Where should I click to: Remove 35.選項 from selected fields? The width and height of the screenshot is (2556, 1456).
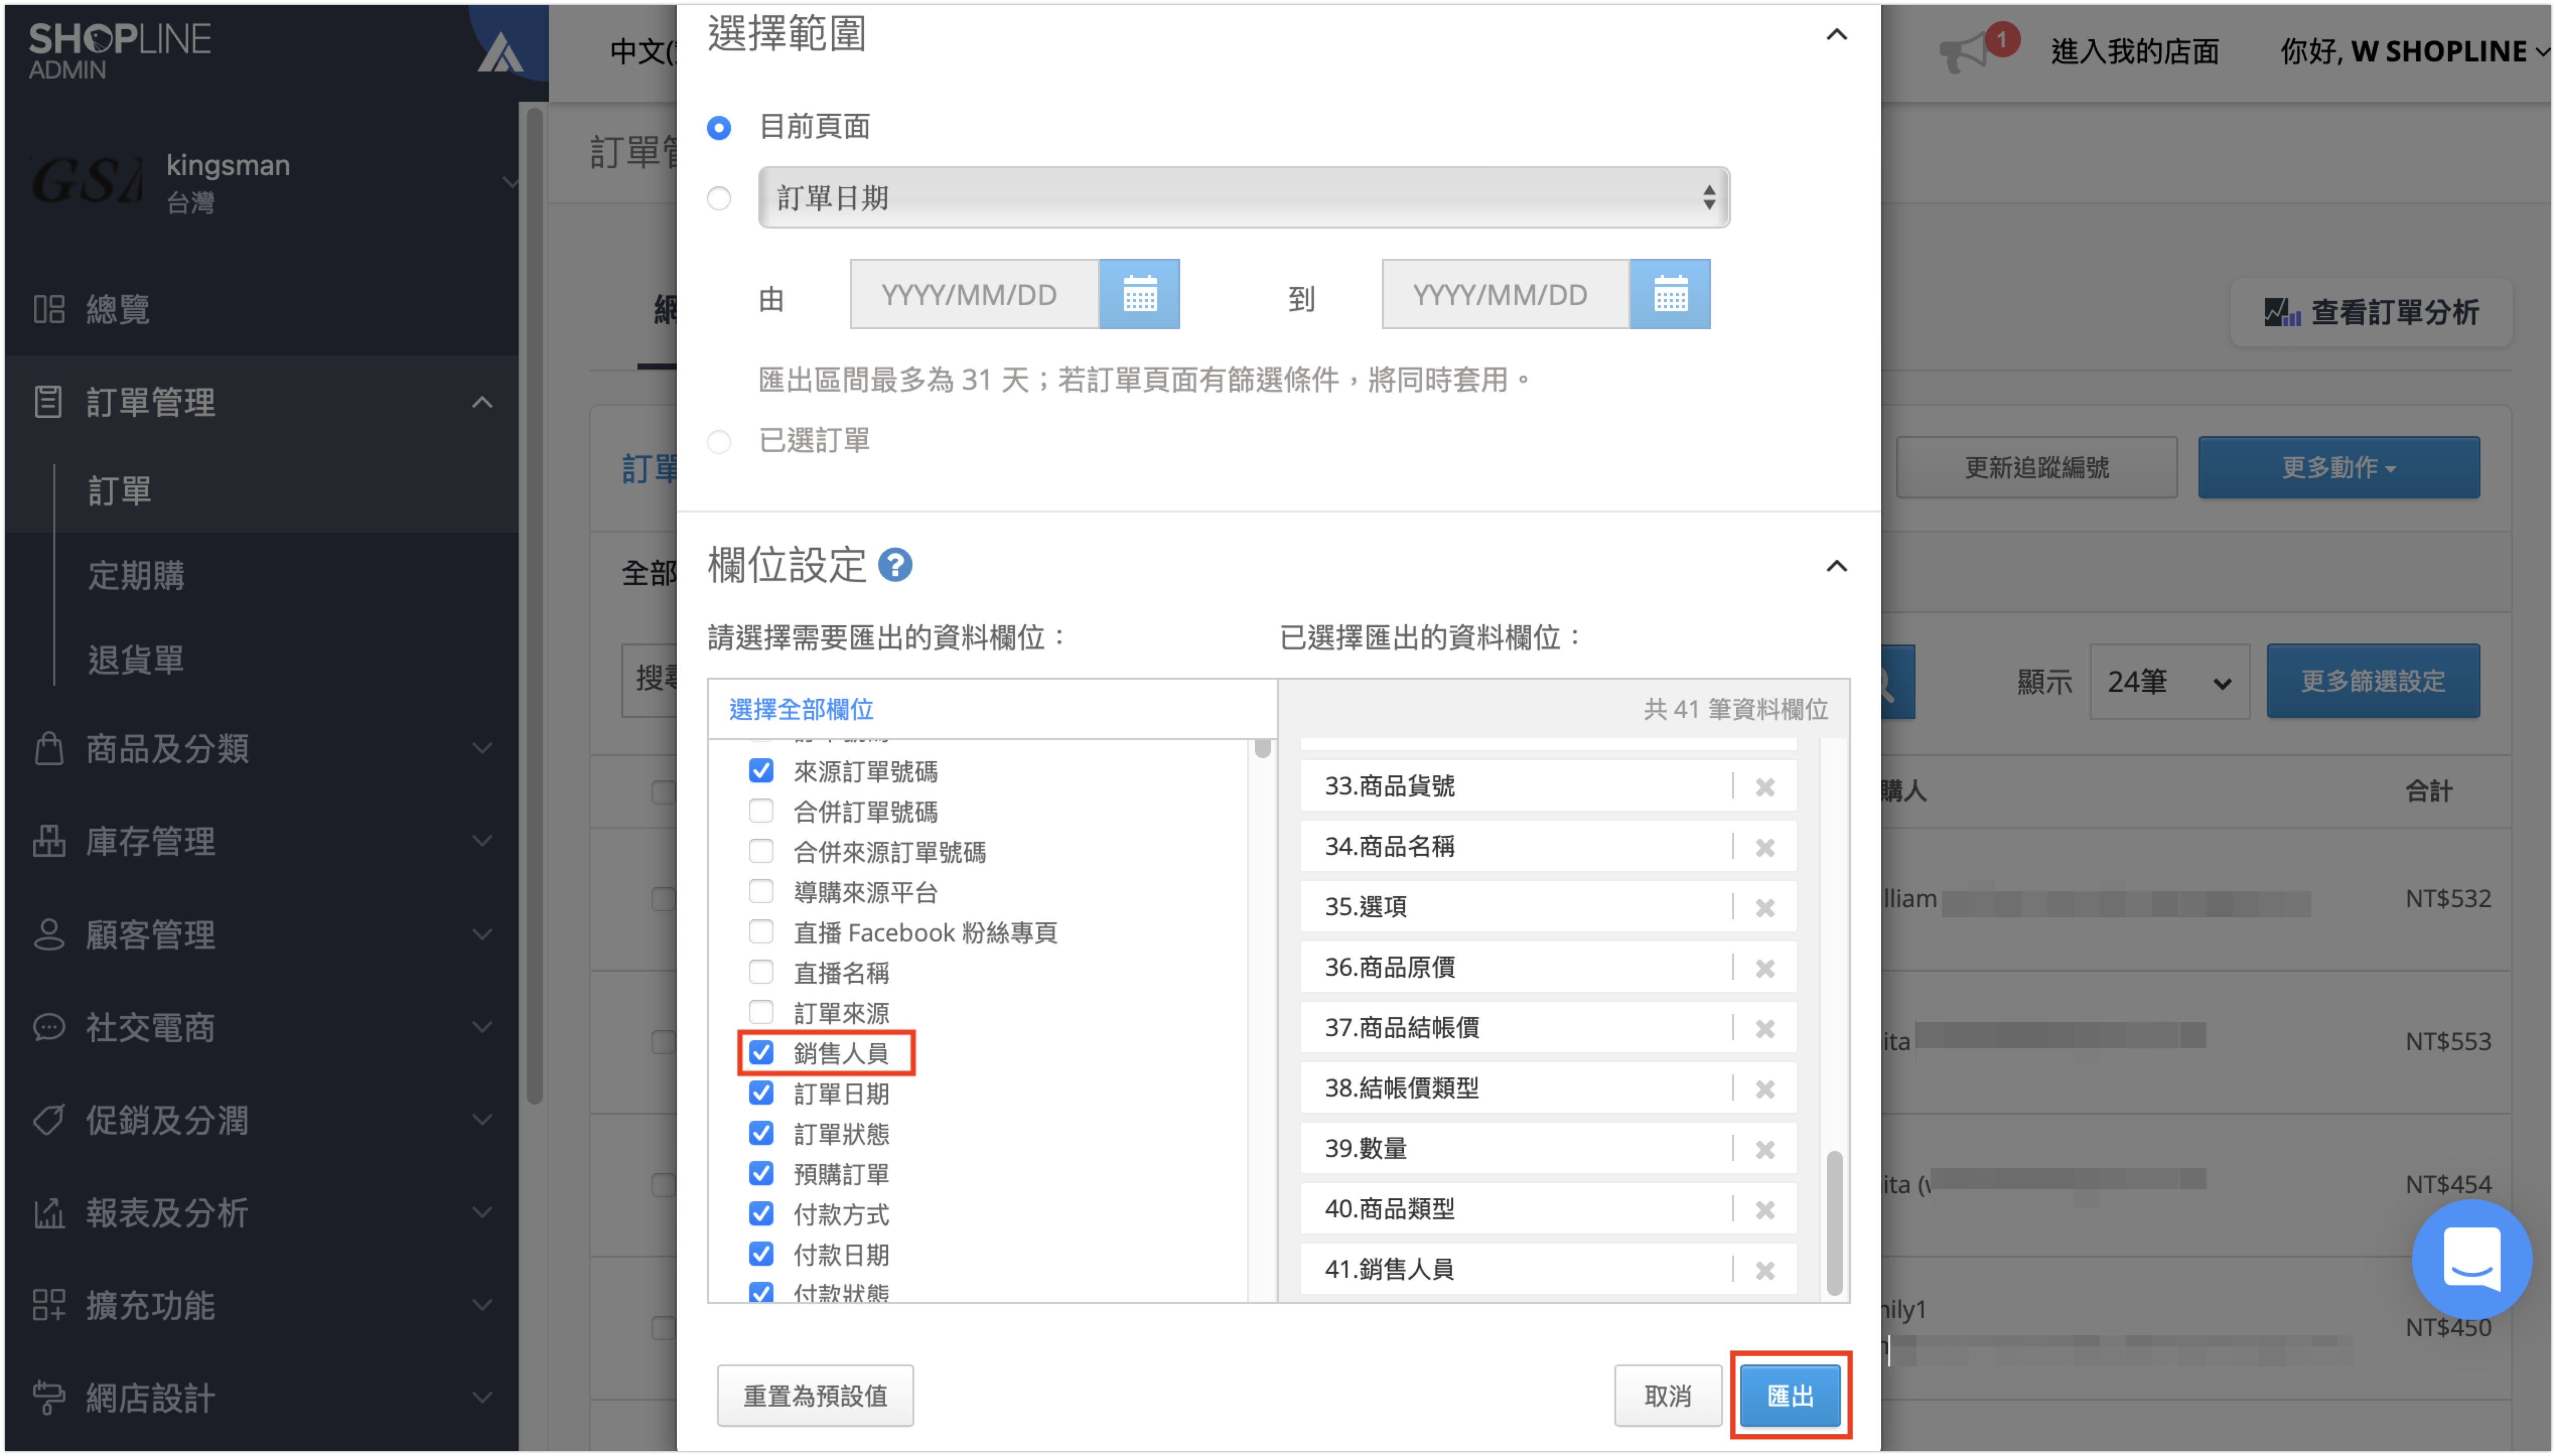point(1765,907)
